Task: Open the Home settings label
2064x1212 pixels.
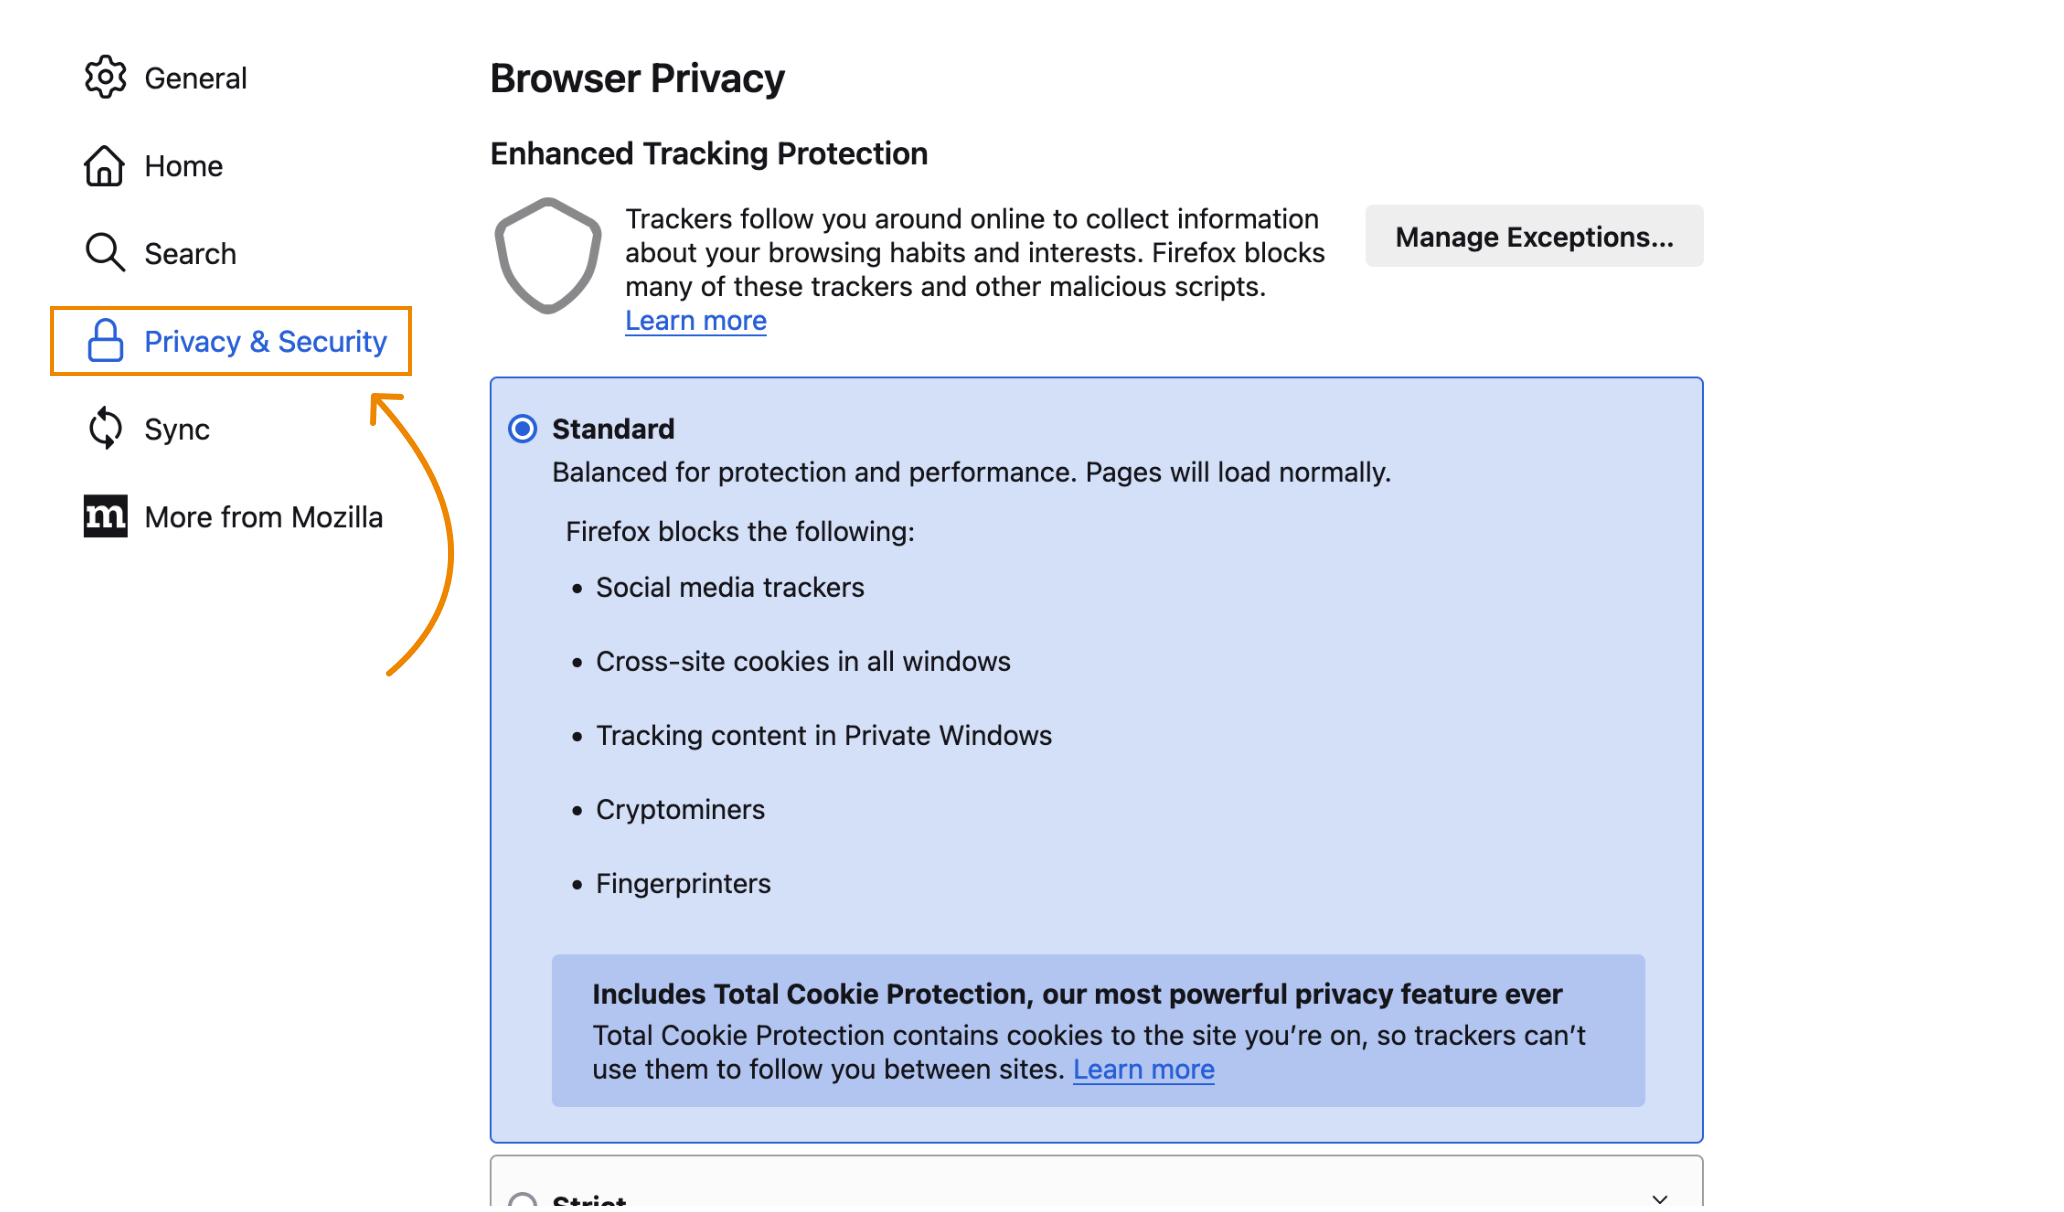Action: [184, 166]
